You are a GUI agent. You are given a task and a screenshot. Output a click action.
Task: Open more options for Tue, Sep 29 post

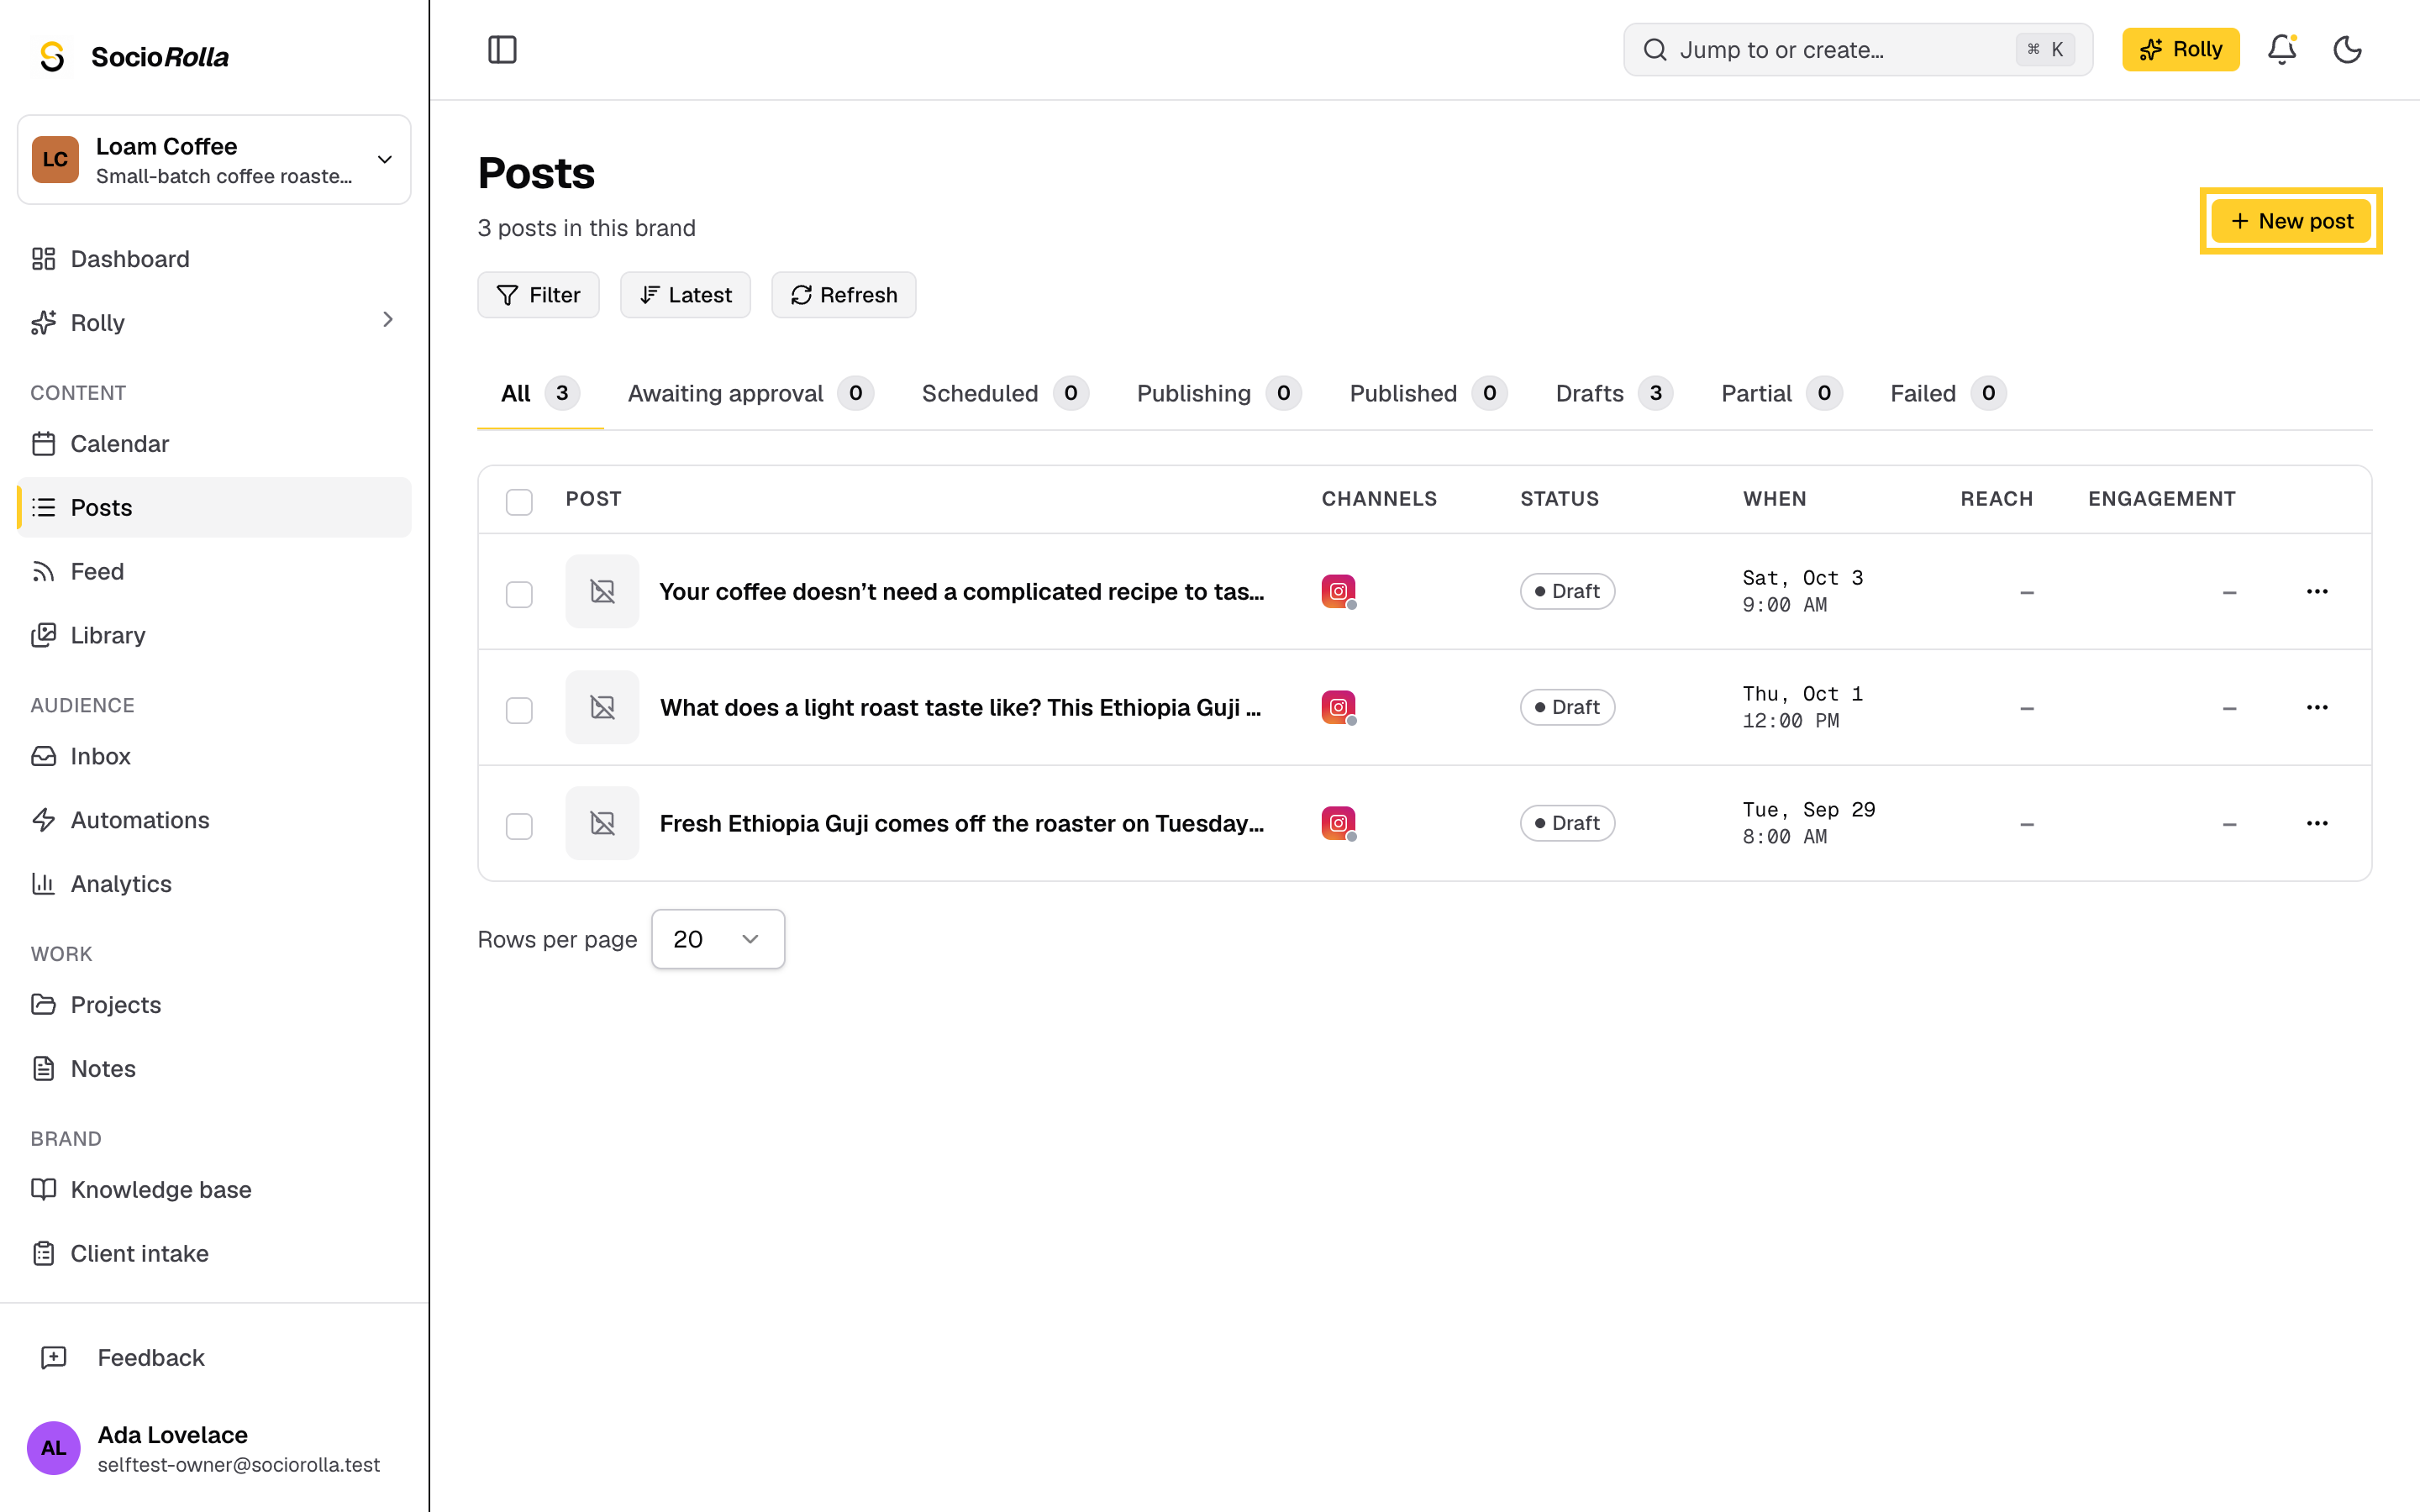(x=2317, y=823)
